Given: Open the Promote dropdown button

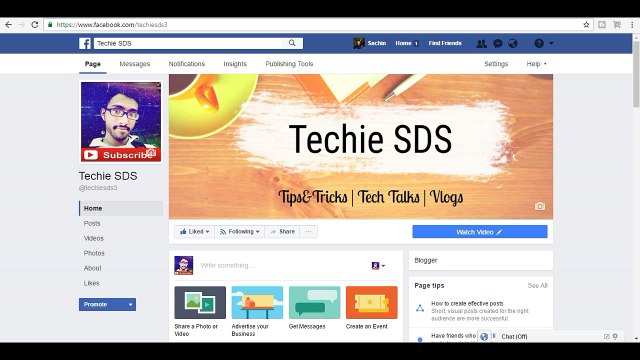Looking at the screenshot, I should point(107,304).
